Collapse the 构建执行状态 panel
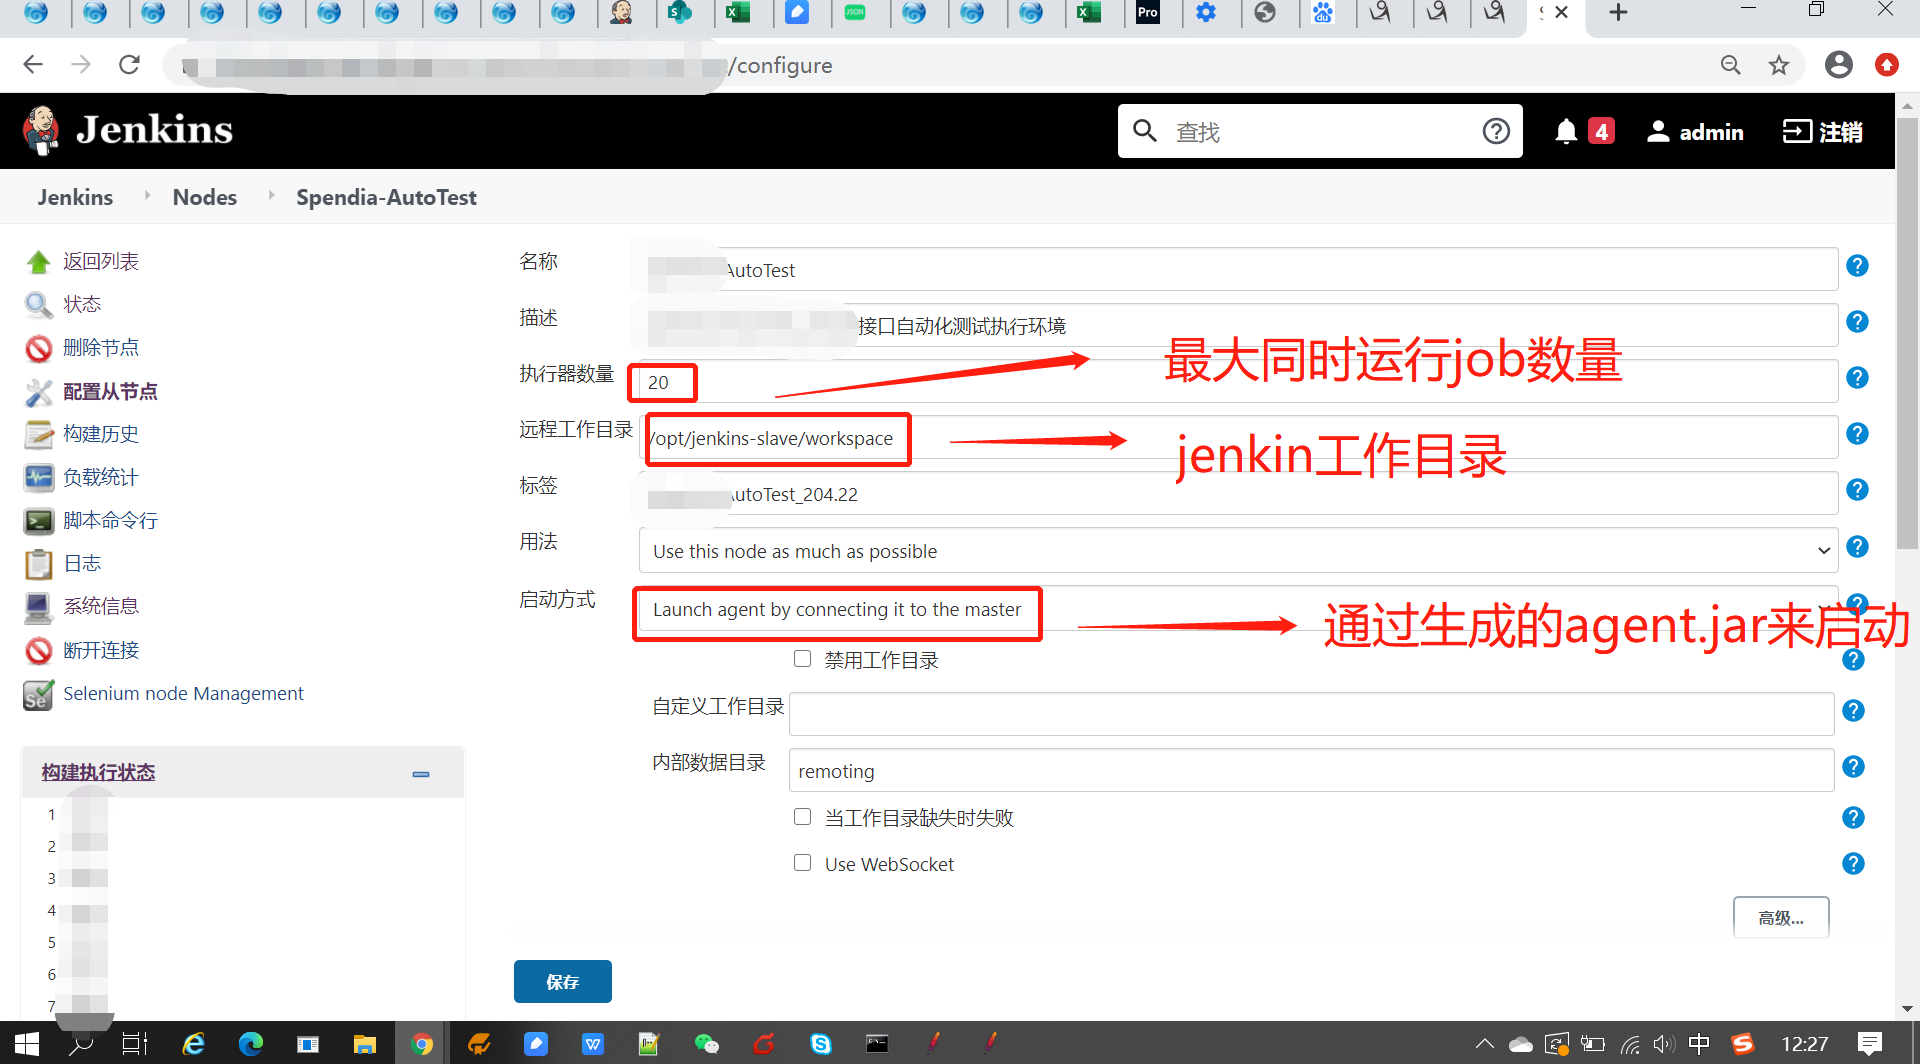The width and height of the screenshot is (1920, 1064). click(x=421, y=774)
